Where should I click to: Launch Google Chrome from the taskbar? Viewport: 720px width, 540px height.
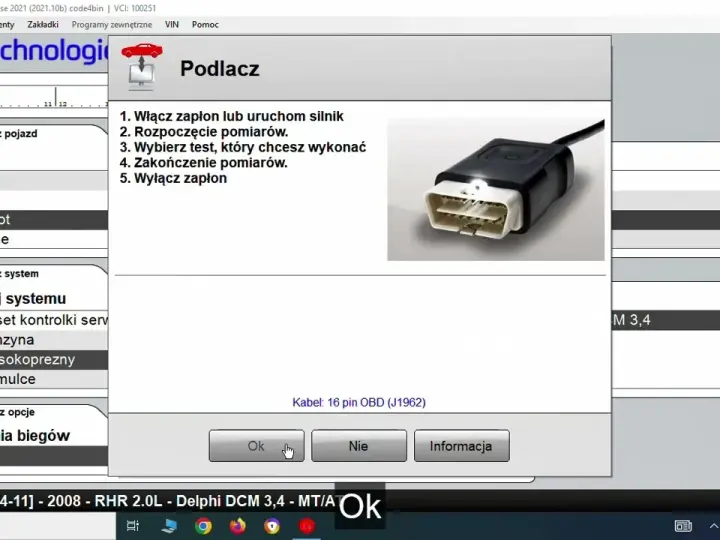203,526
